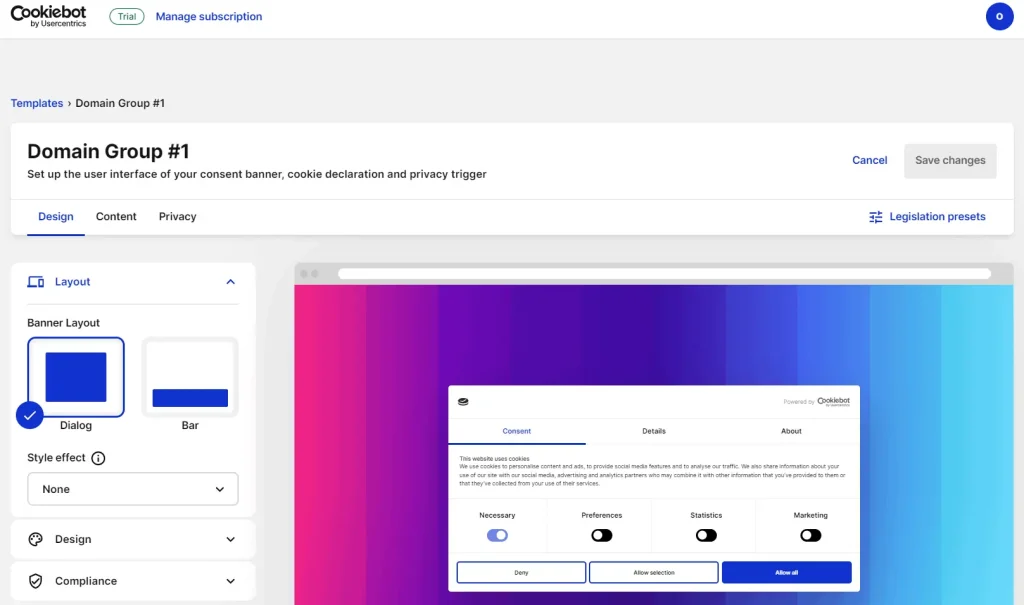Enable the Marketing toggle
This screenshot has height=605, width=1024.
pyautogui.click(x=810, y=535)
